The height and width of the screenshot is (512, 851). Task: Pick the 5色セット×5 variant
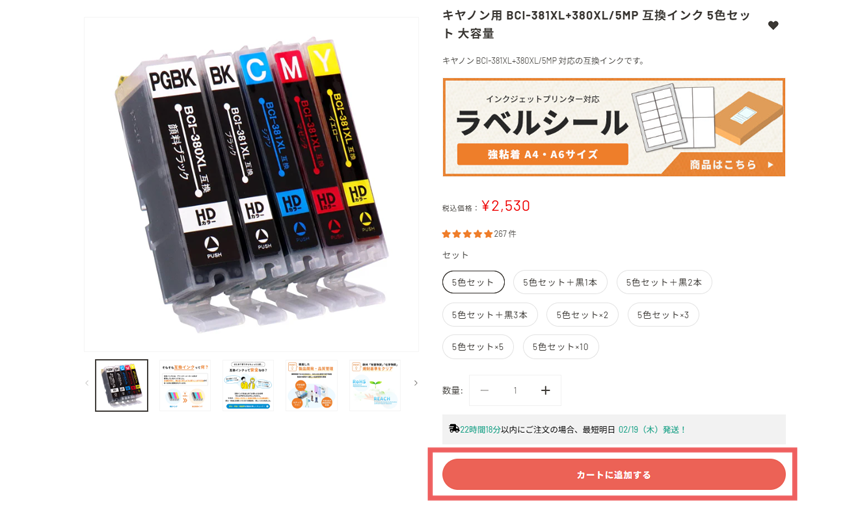[478, 347]
